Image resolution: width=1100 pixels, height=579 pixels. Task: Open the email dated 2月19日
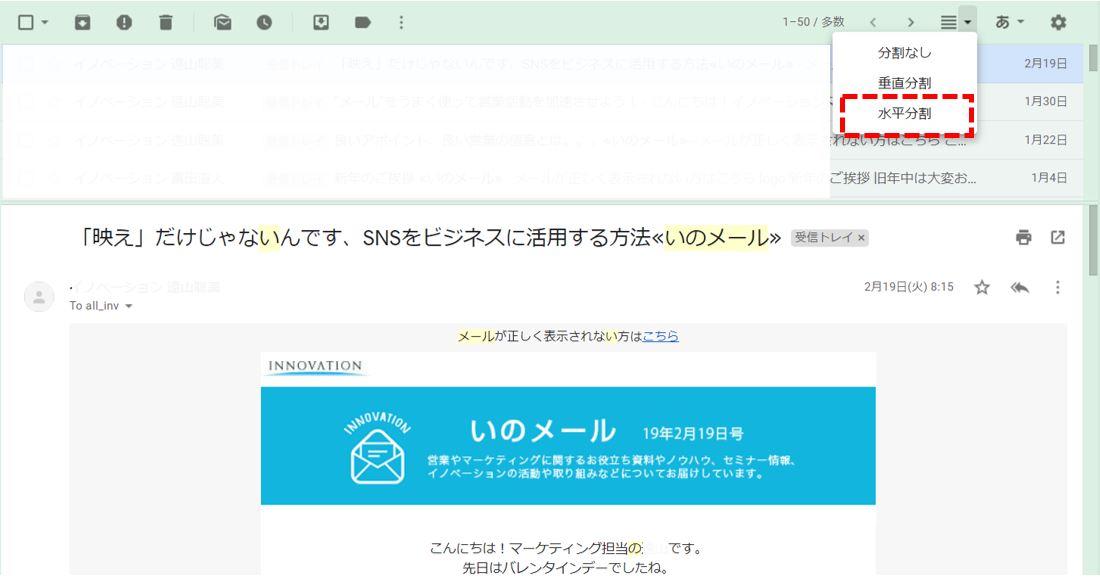click(x=544, y=63)
